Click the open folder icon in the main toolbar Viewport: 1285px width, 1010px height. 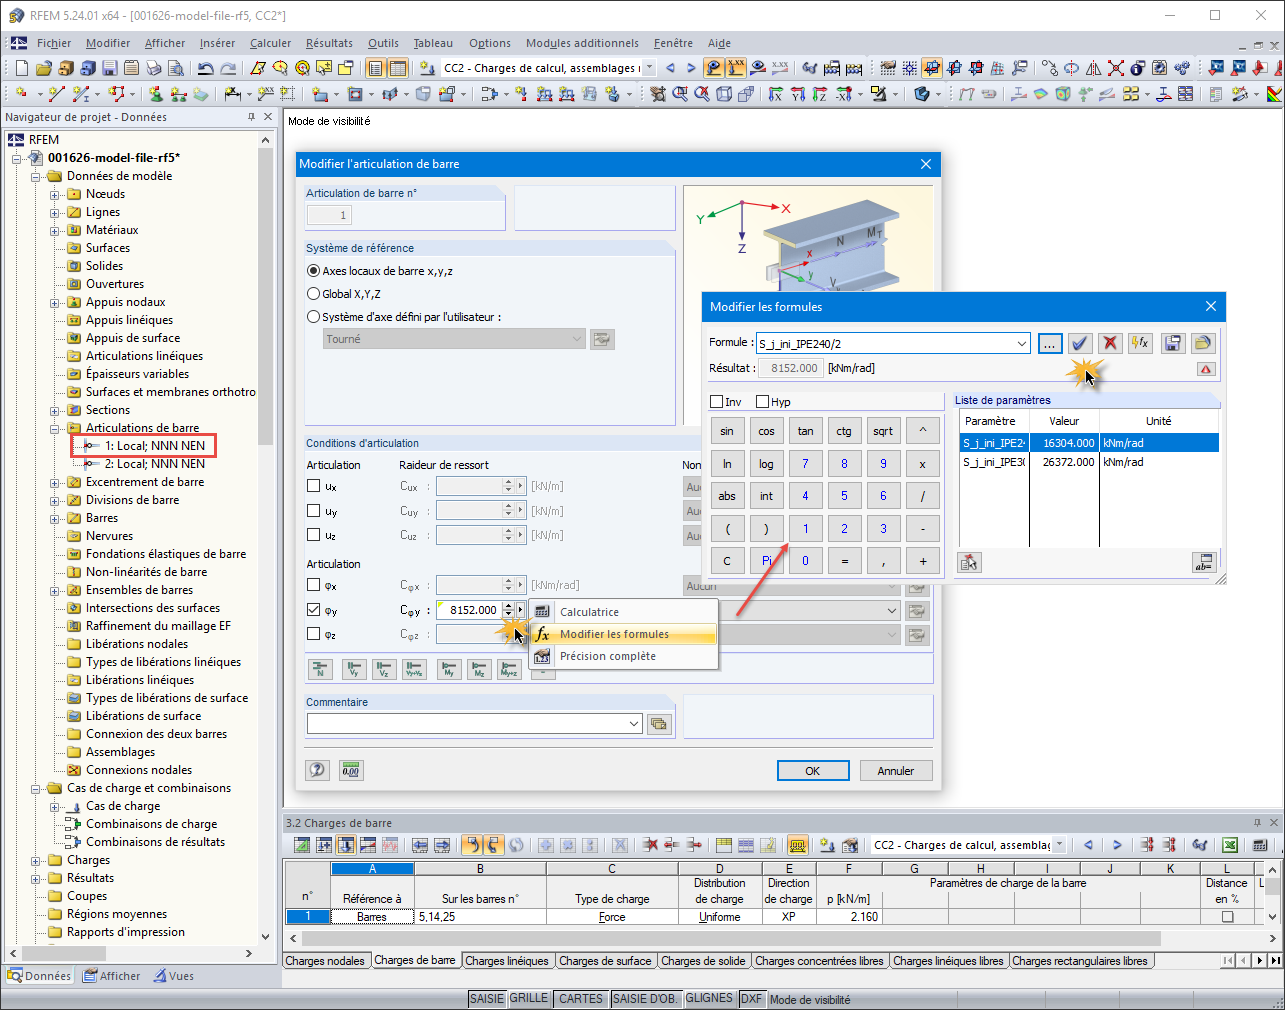coord(43,68)
